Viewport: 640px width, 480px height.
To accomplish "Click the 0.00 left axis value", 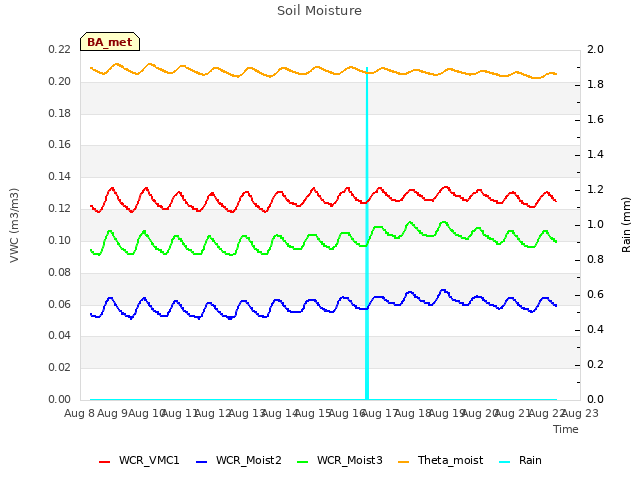I will click(x=59, y=399).
